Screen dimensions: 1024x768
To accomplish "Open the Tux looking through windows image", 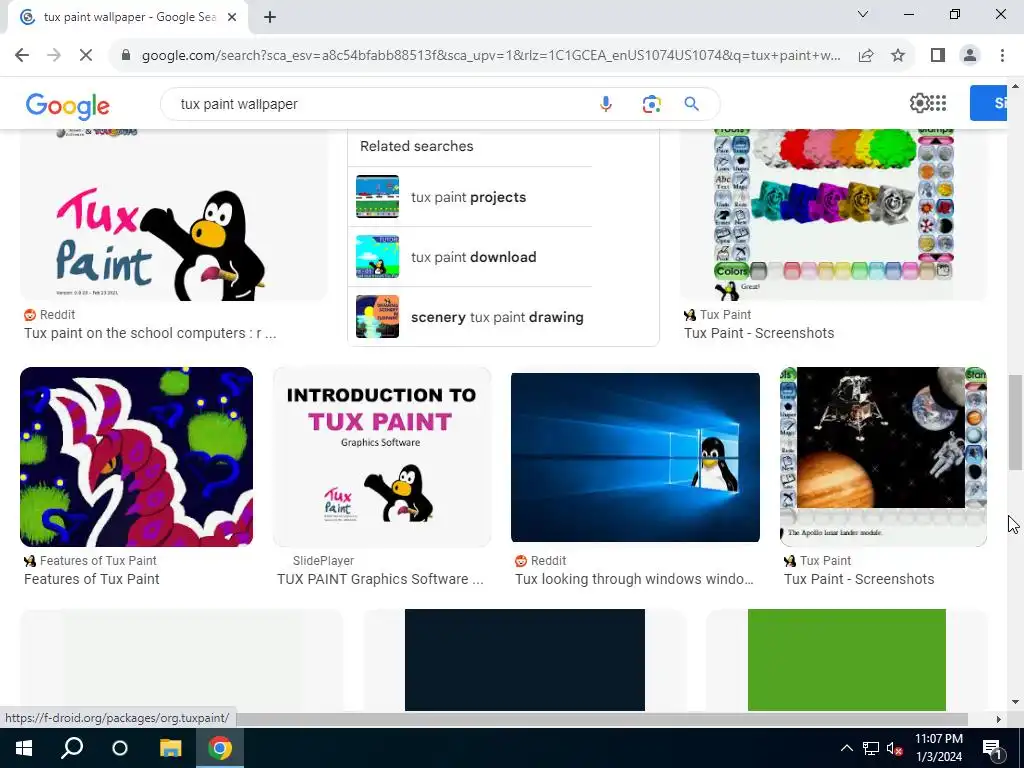I will [x=635, y=457].
